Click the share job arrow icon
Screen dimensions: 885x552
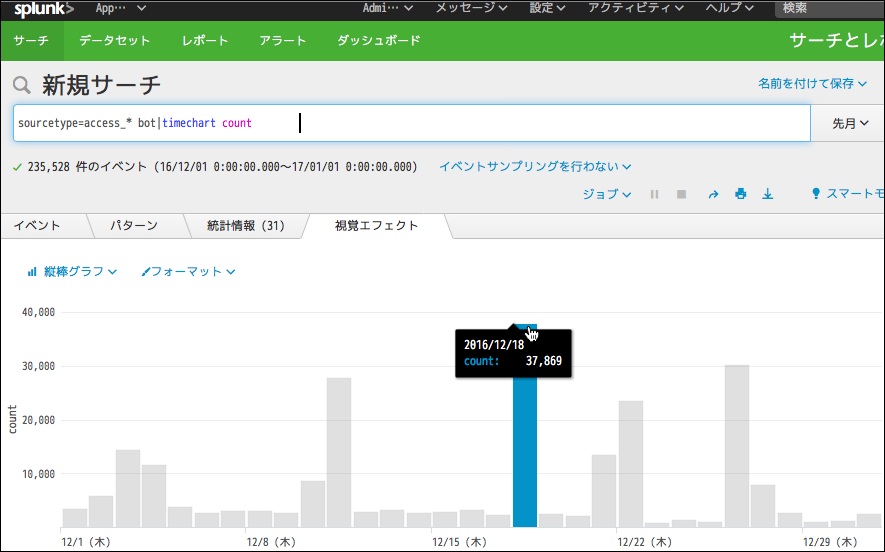[x=713, y=194]
